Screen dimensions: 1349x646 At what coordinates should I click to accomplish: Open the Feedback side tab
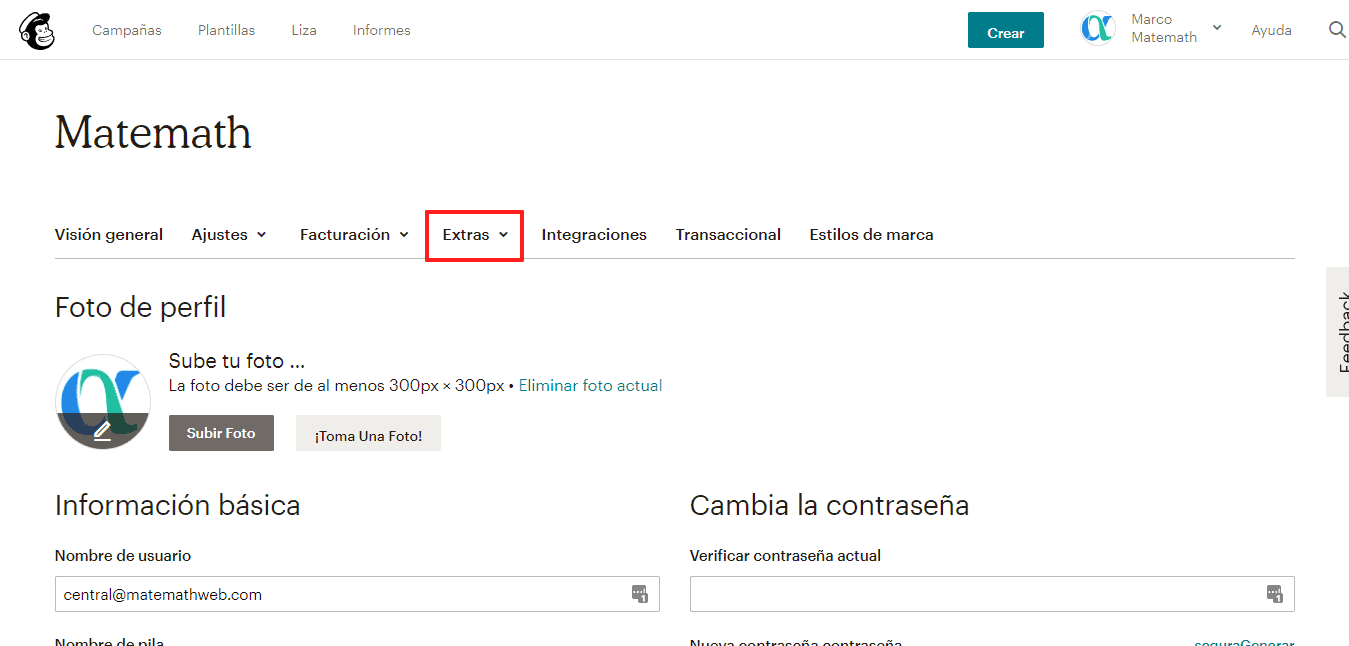point(1338,332)
